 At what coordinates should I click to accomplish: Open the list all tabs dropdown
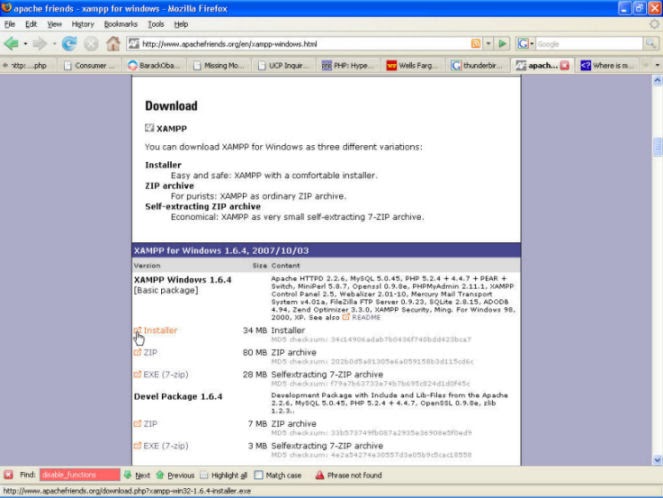click(x=657, y=65)
